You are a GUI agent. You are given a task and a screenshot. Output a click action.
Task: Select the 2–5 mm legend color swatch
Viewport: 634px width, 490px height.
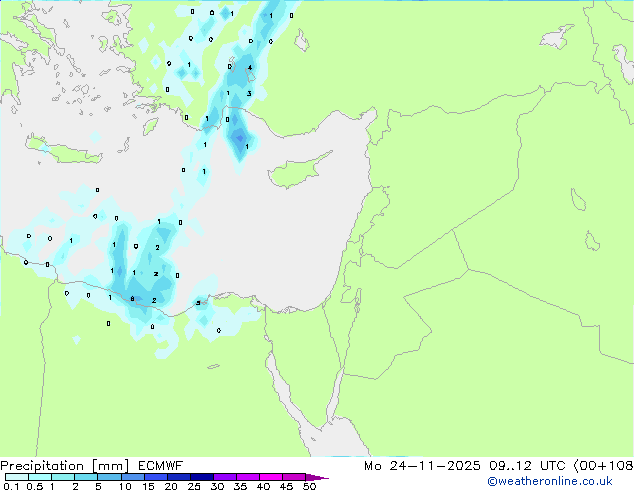86,477
